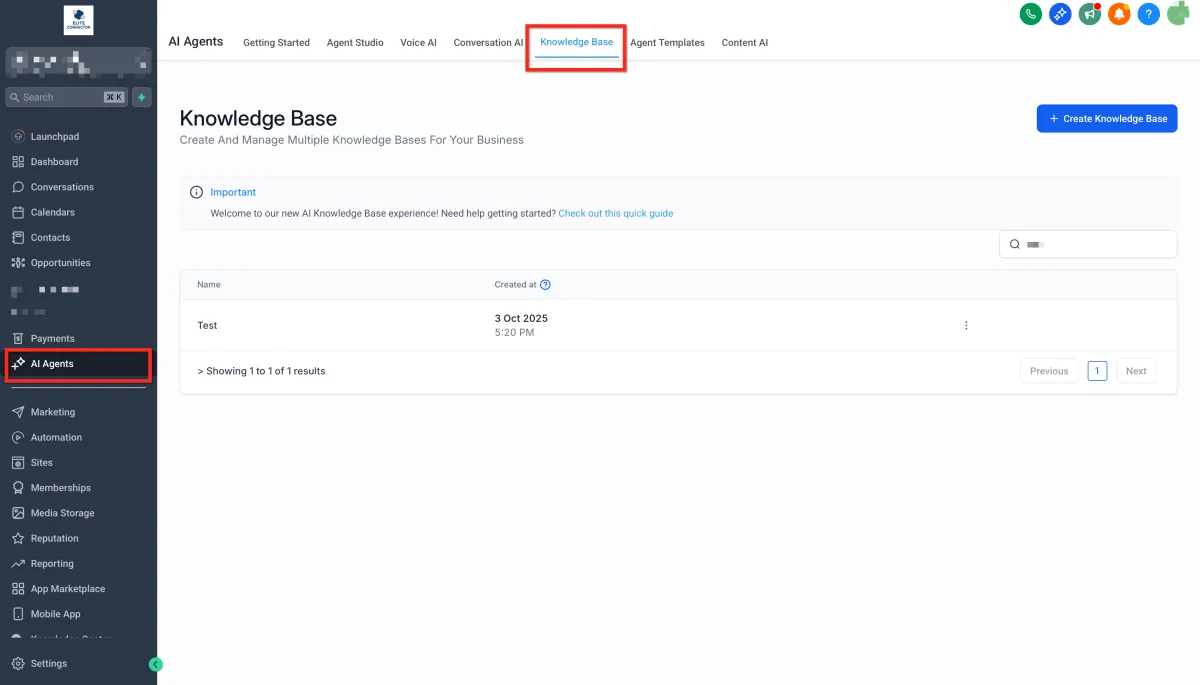Image resolution: width=1200 pixels, height=685 pixels.
Task: Click the '3 Oct 2025' date cell
Action: pyautogui.click(x=521, y=319)
